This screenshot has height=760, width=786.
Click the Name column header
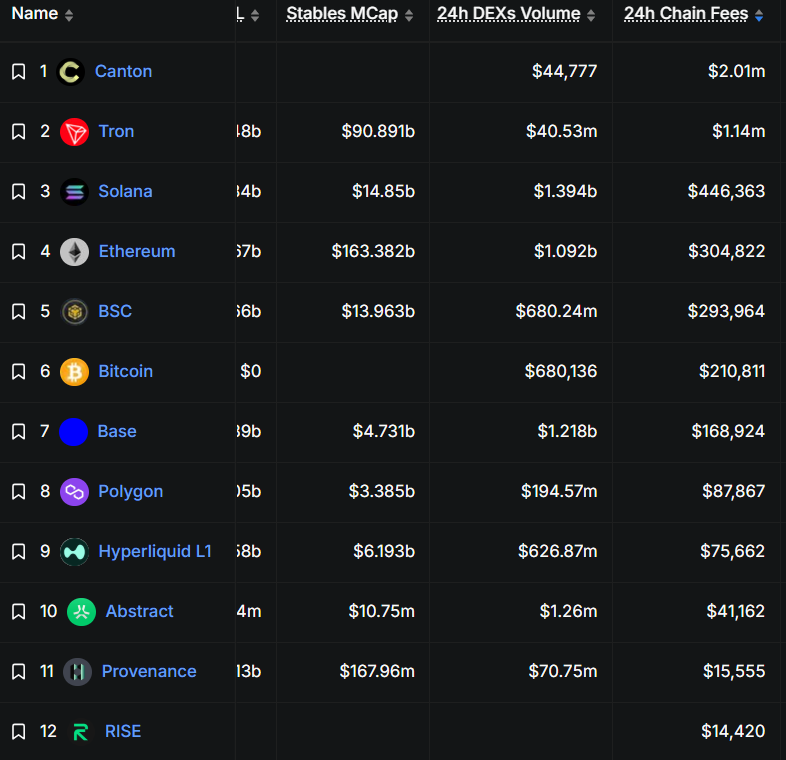coord(35,14)
